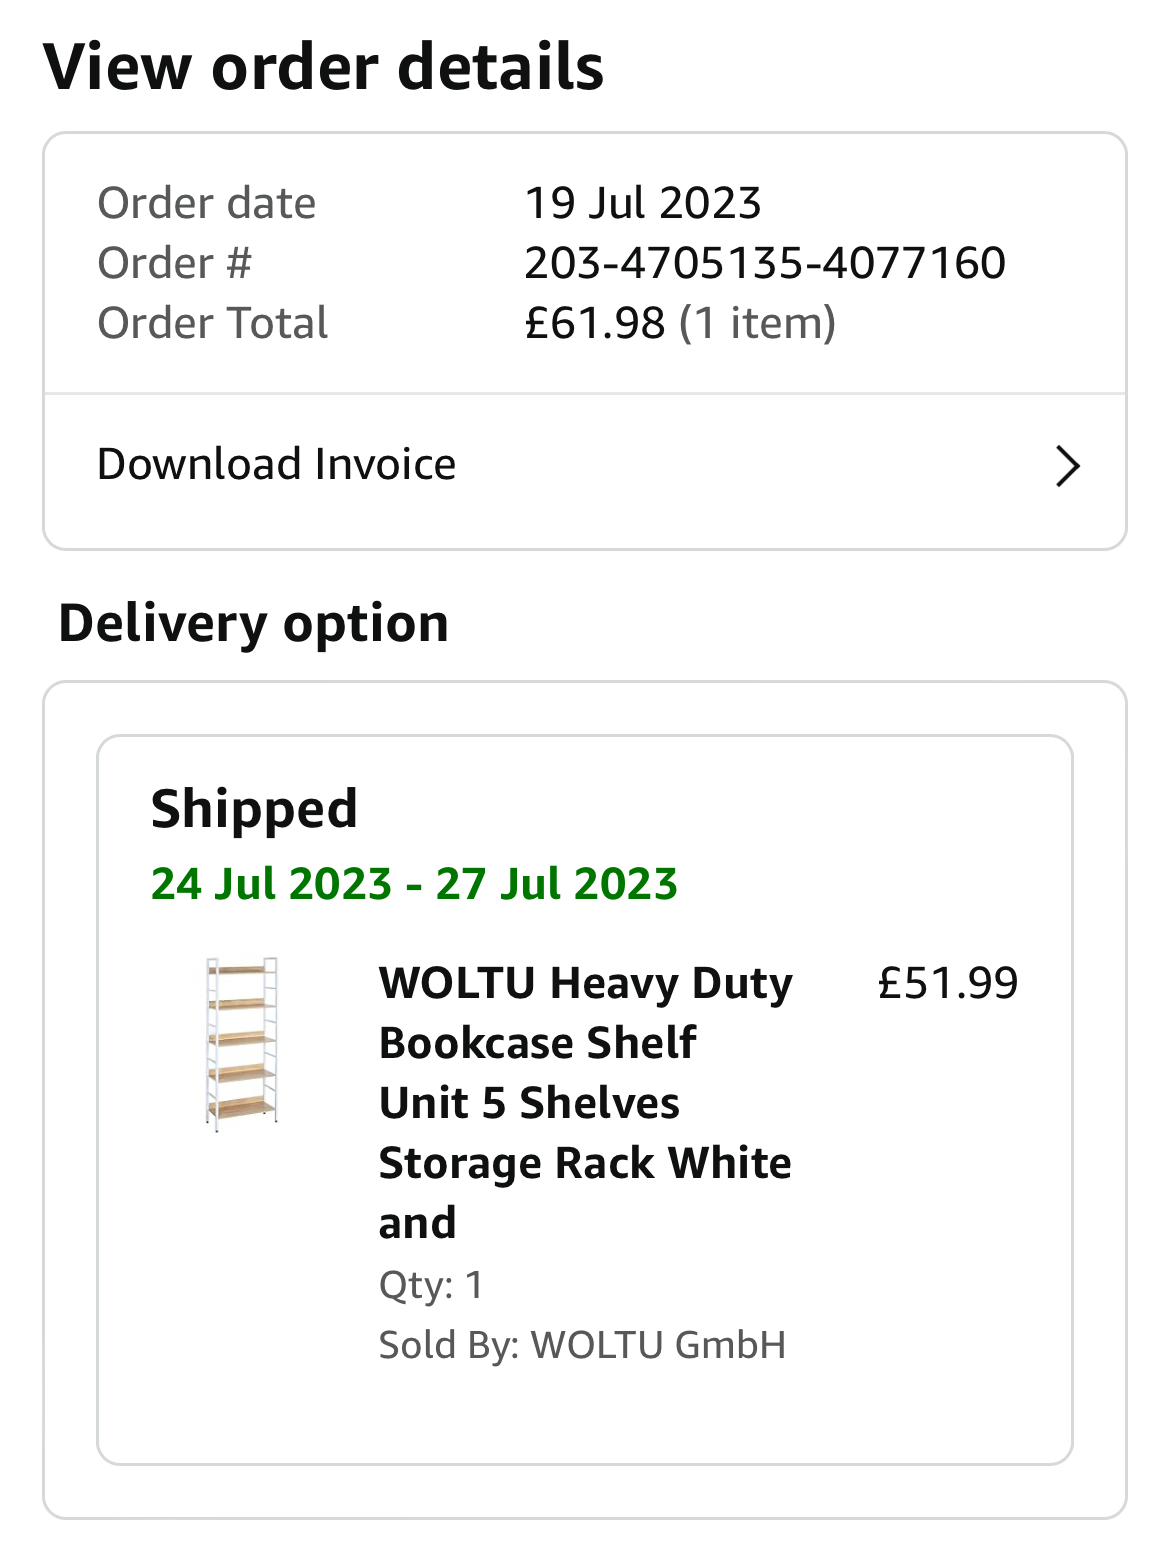Screen dimensions: 1170x1545
Task: Tap the word "and" ending the product title
Action: point(417,1223)
